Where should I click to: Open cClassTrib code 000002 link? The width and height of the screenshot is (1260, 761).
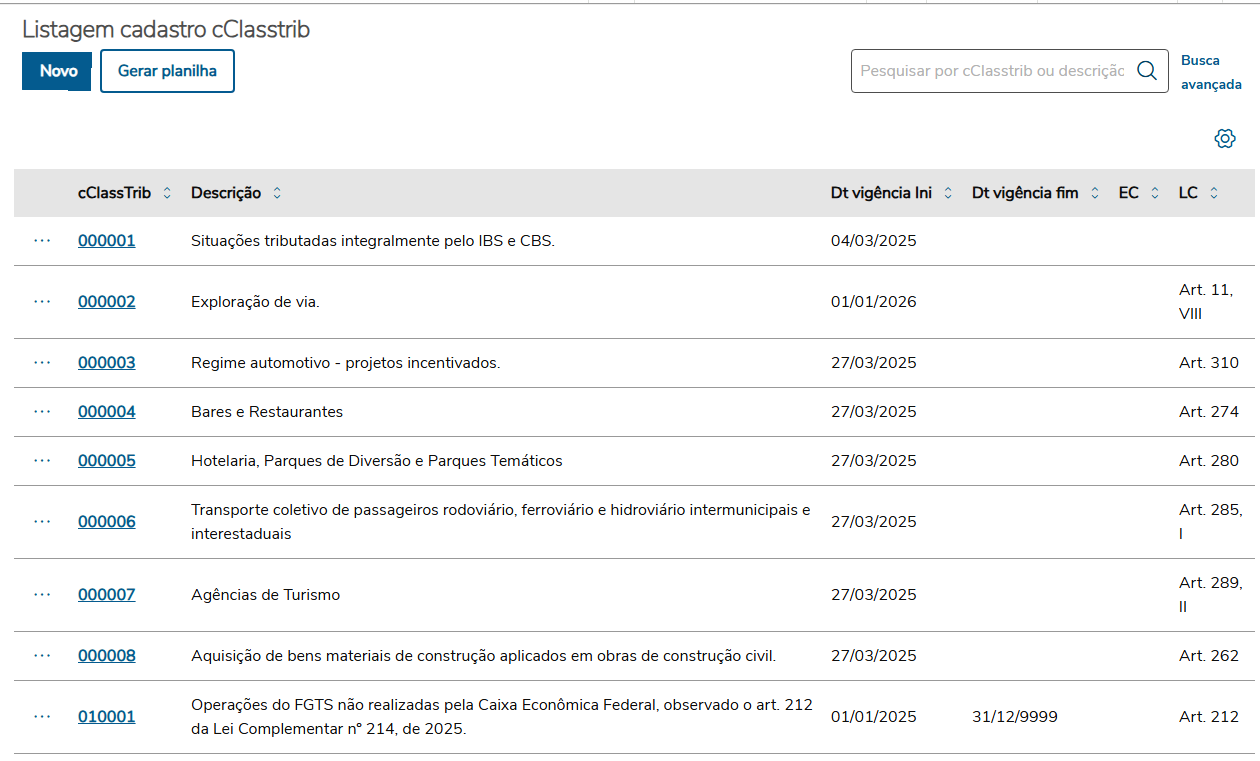point(107,302)
